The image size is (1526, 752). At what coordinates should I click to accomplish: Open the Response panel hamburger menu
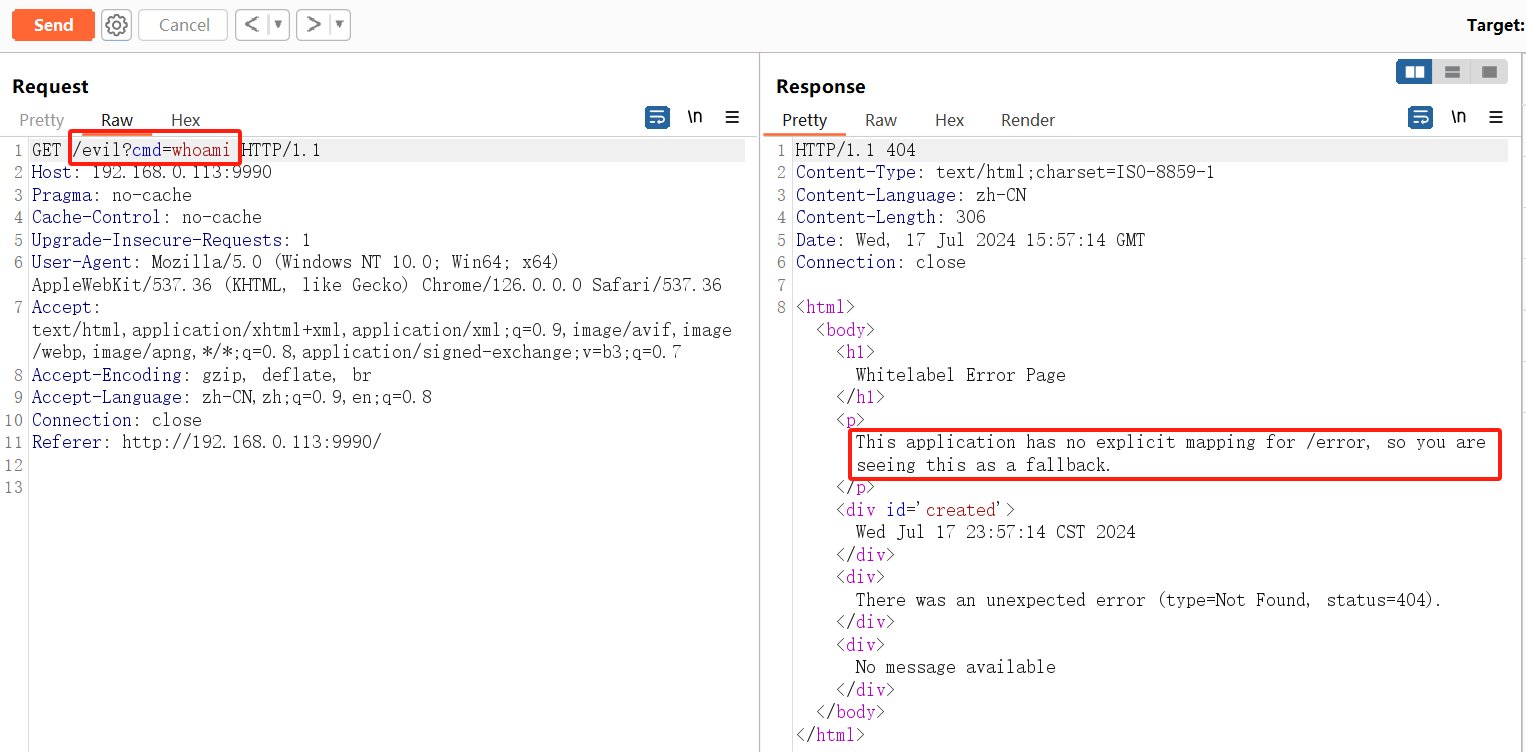pyautogui.click(x=1496, y=118)
